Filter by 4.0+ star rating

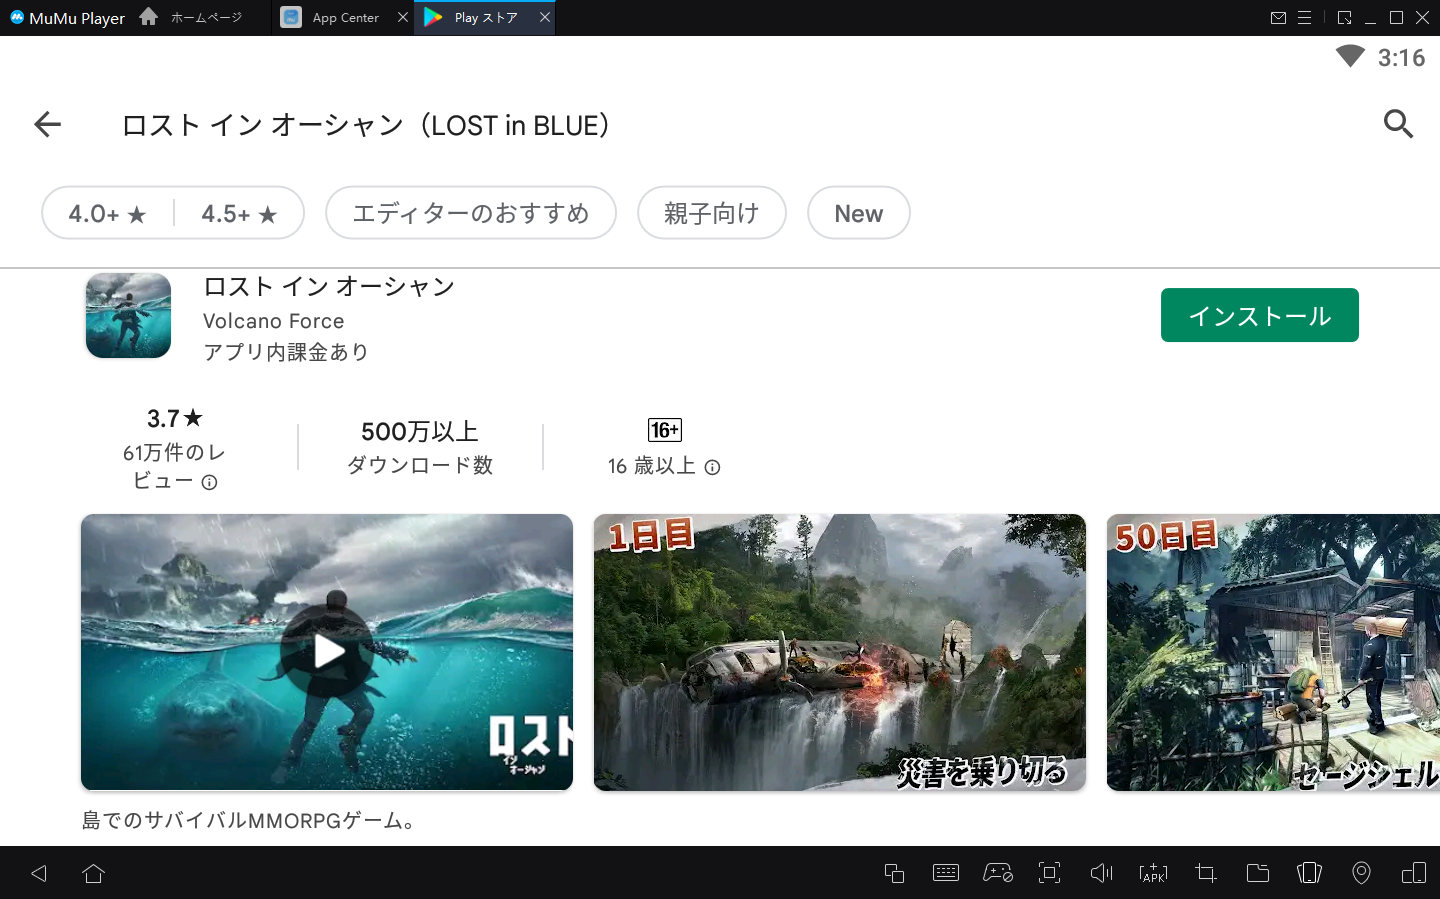pos(107,213)
